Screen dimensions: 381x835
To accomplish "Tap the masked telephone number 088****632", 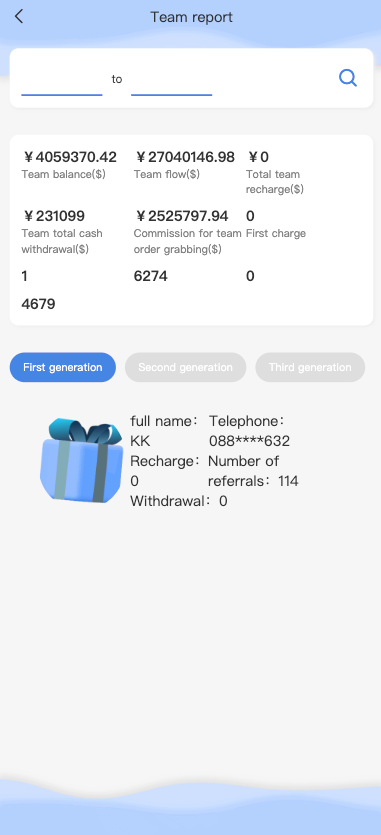I will pyautogui.click(x=249, y=441).
